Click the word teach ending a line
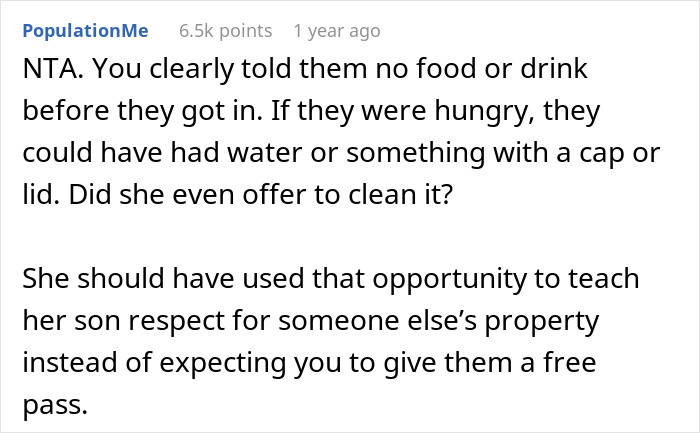The width and height of the screenshot is (700, 433). pos(604,279)
